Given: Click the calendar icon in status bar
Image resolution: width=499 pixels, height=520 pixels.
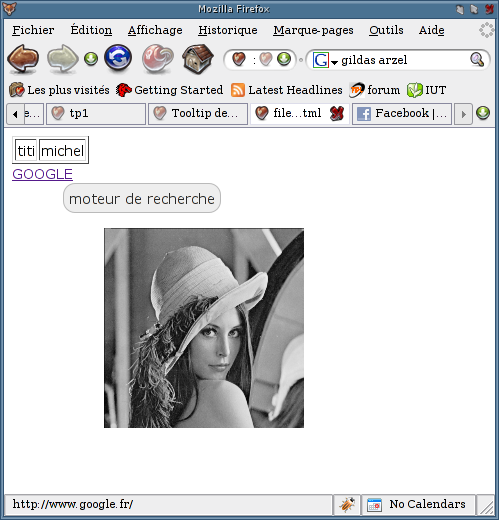Looking at the screenshot, I should (374, 505).
